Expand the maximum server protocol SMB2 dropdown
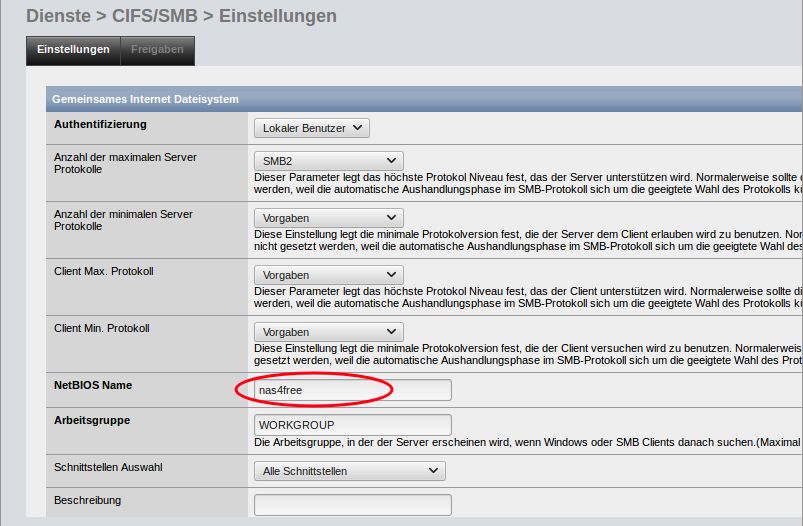This screenshot has width=803, height=526. pyautogui.click(x=328, y=161)
